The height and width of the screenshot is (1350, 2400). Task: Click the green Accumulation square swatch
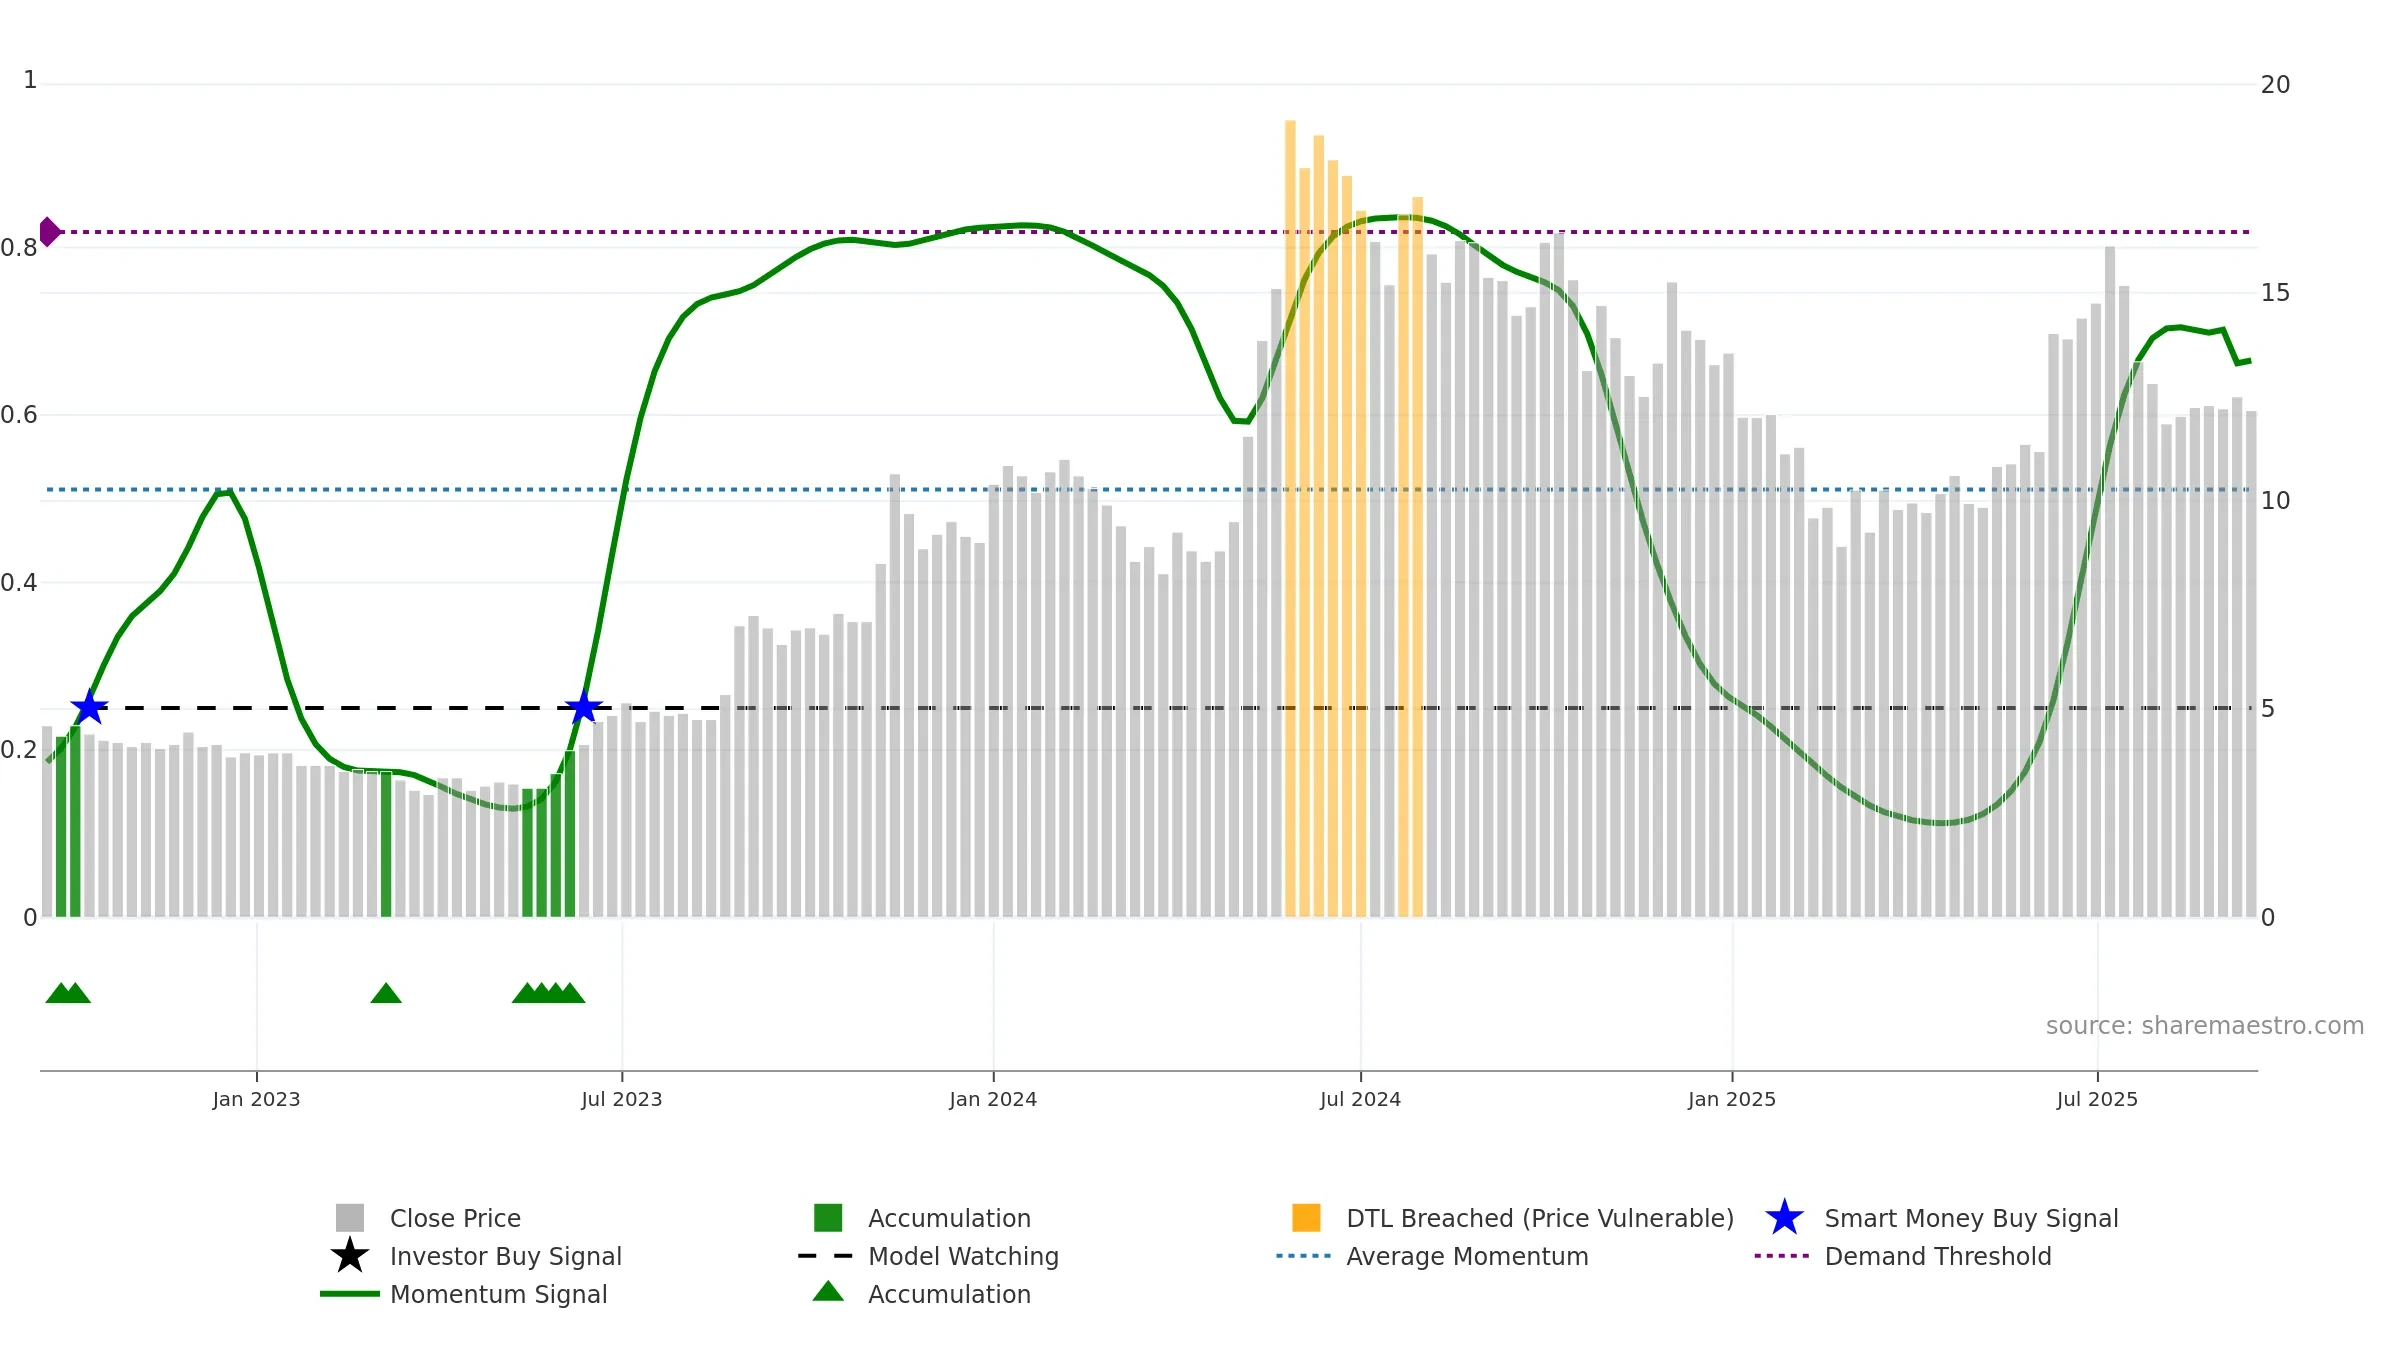pyautogui.click(x=828, y=1218)
